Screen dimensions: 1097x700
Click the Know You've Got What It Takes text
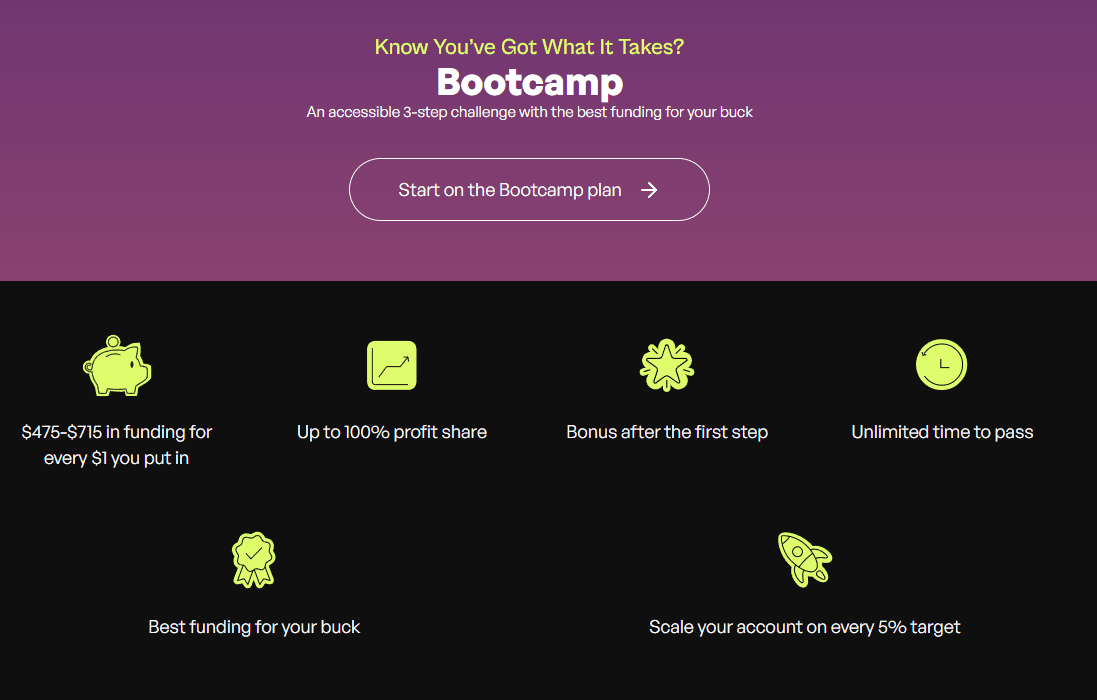pos(529,46)
